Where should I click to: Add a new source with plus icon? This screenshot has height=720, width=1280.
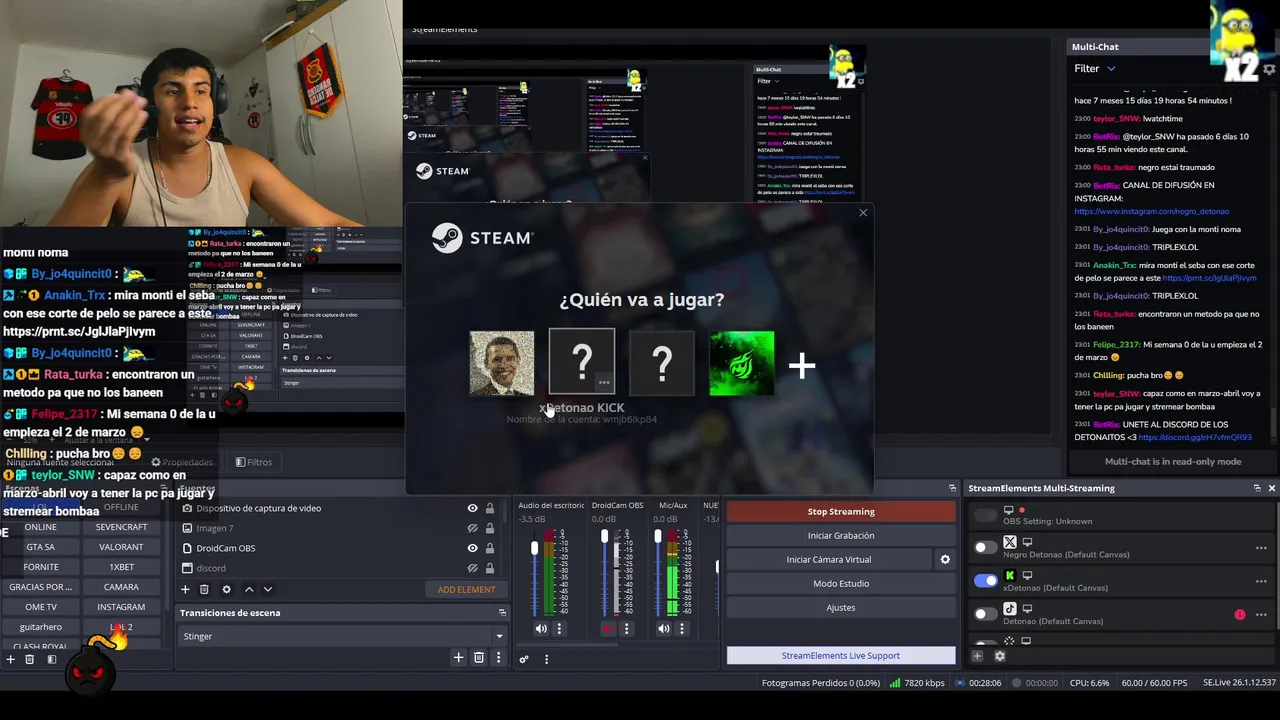(x=185, y=589)
